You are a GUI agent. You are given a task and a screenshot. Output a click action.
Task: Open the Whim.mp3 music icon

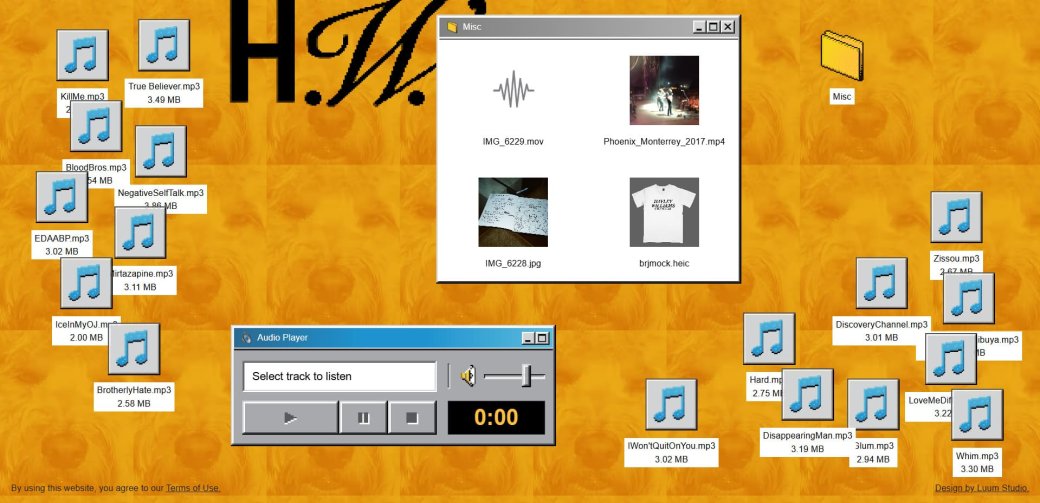pos(977,415)
